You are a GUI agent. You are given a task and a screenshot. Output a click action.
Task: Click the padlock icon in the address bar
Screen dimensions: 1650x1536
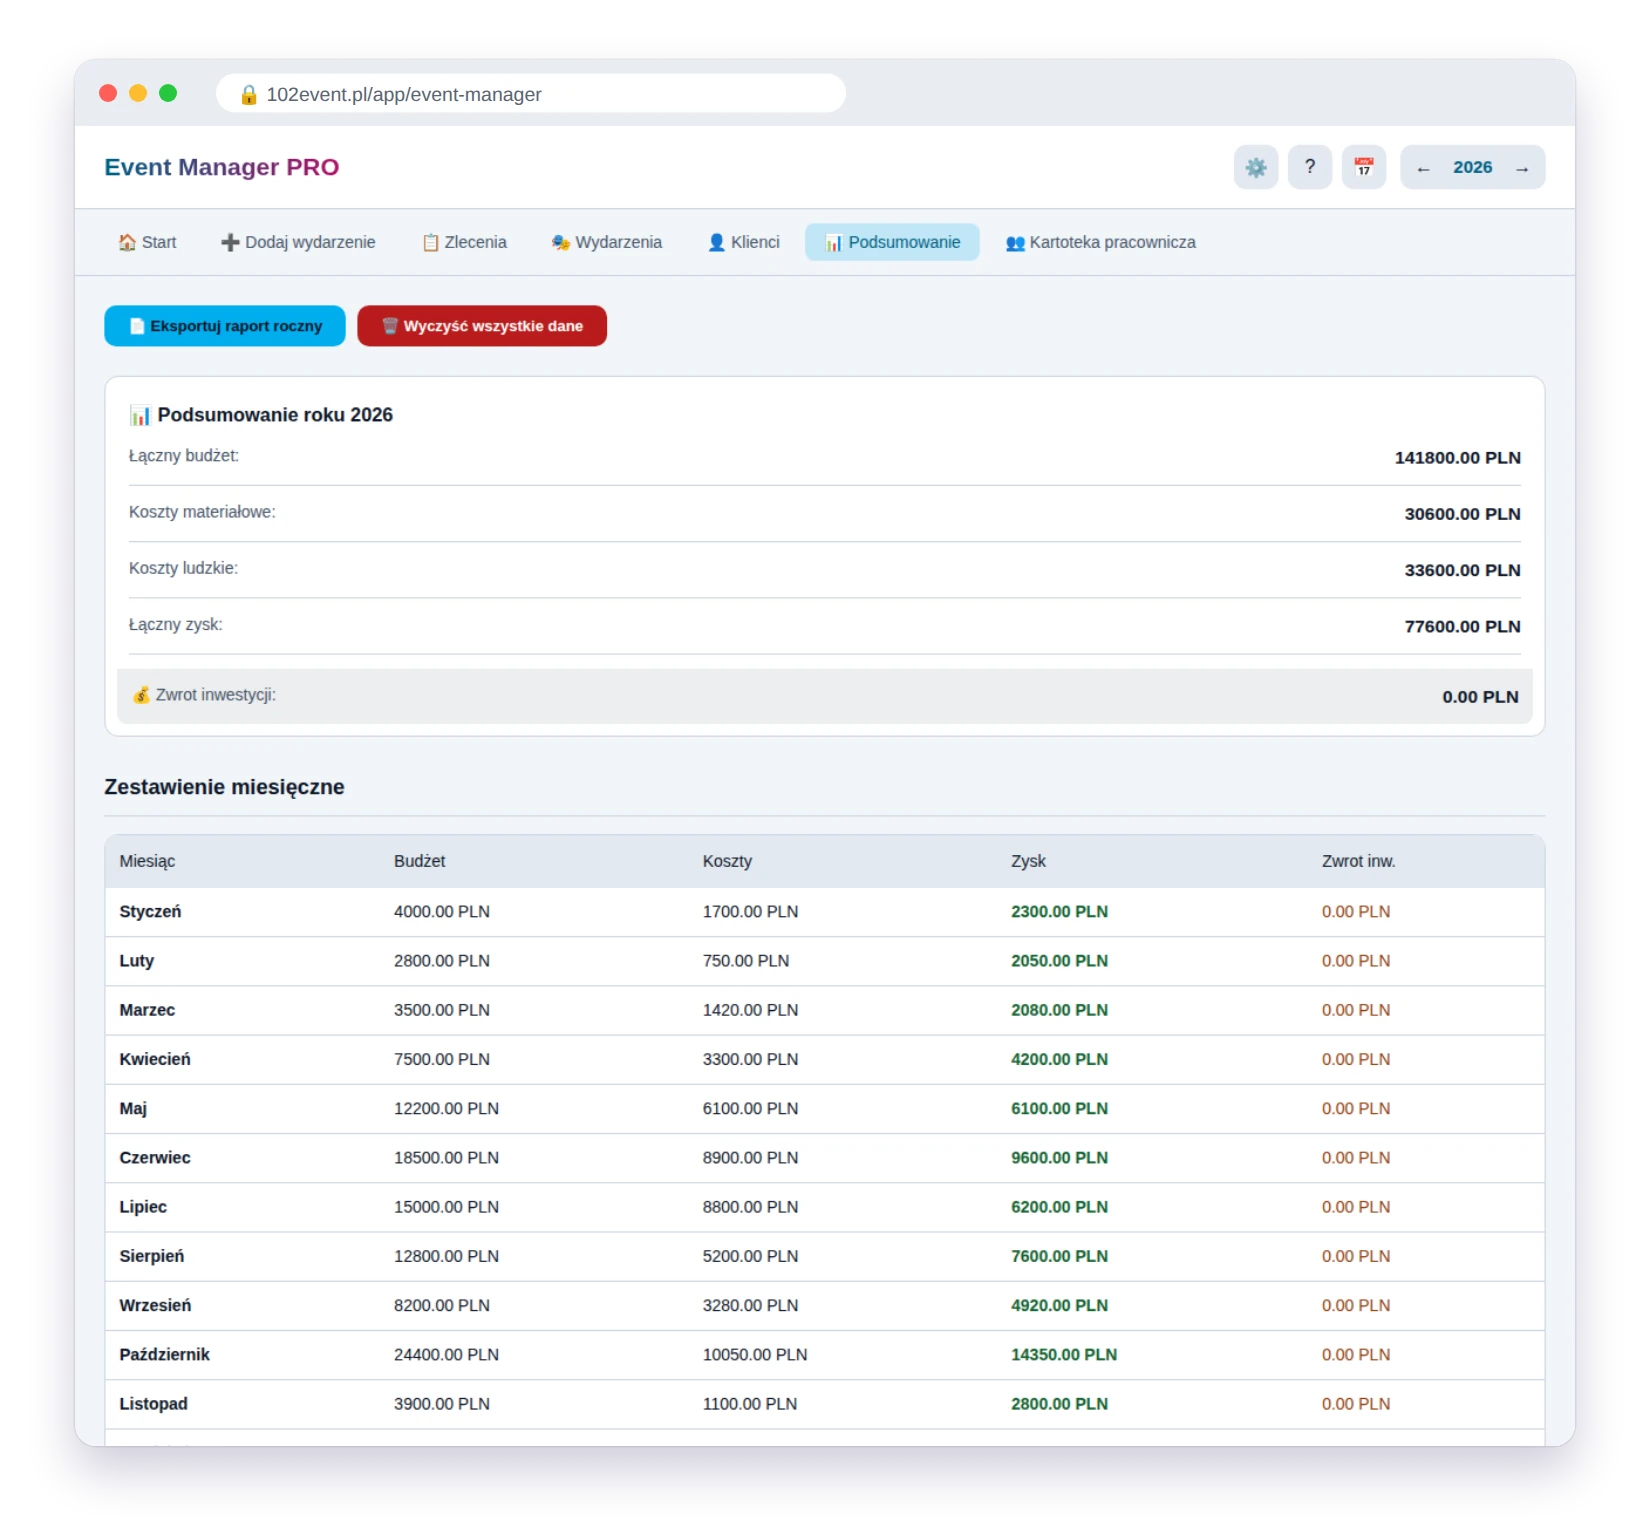[249, 94]
